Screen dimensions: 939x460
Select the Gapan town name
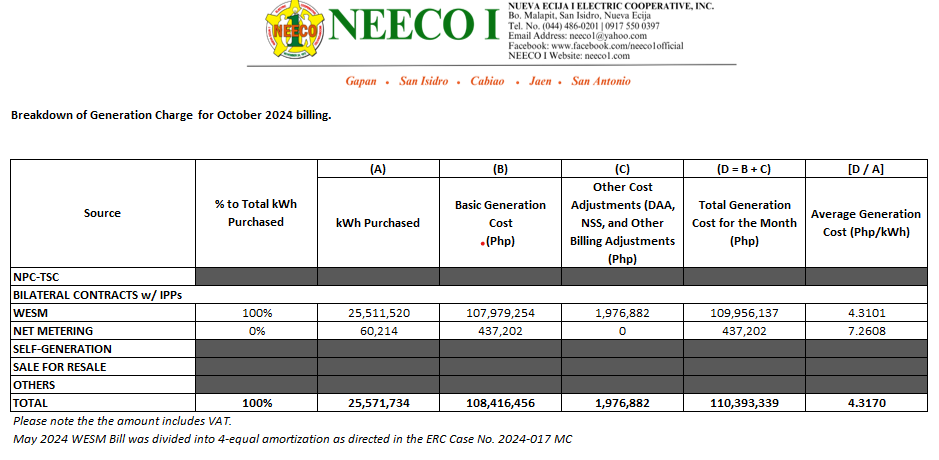point(362,80)
